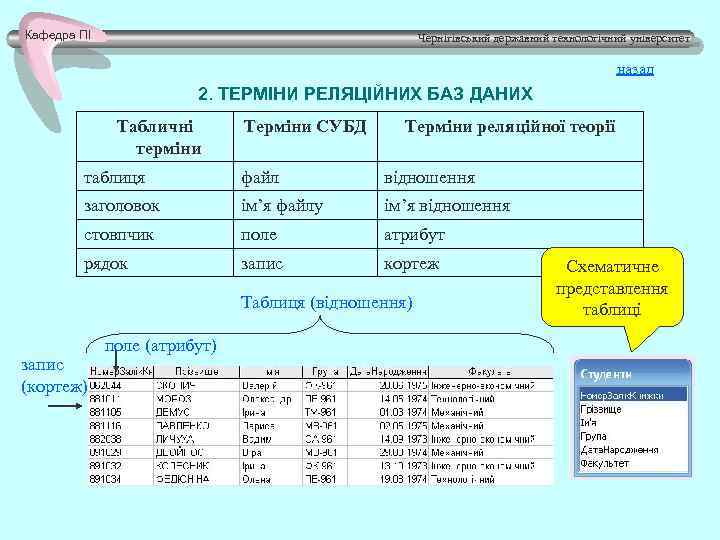720x540 pixels.
Task: Select the 'Група' field in Студенти box
Action: coord(593,436)
